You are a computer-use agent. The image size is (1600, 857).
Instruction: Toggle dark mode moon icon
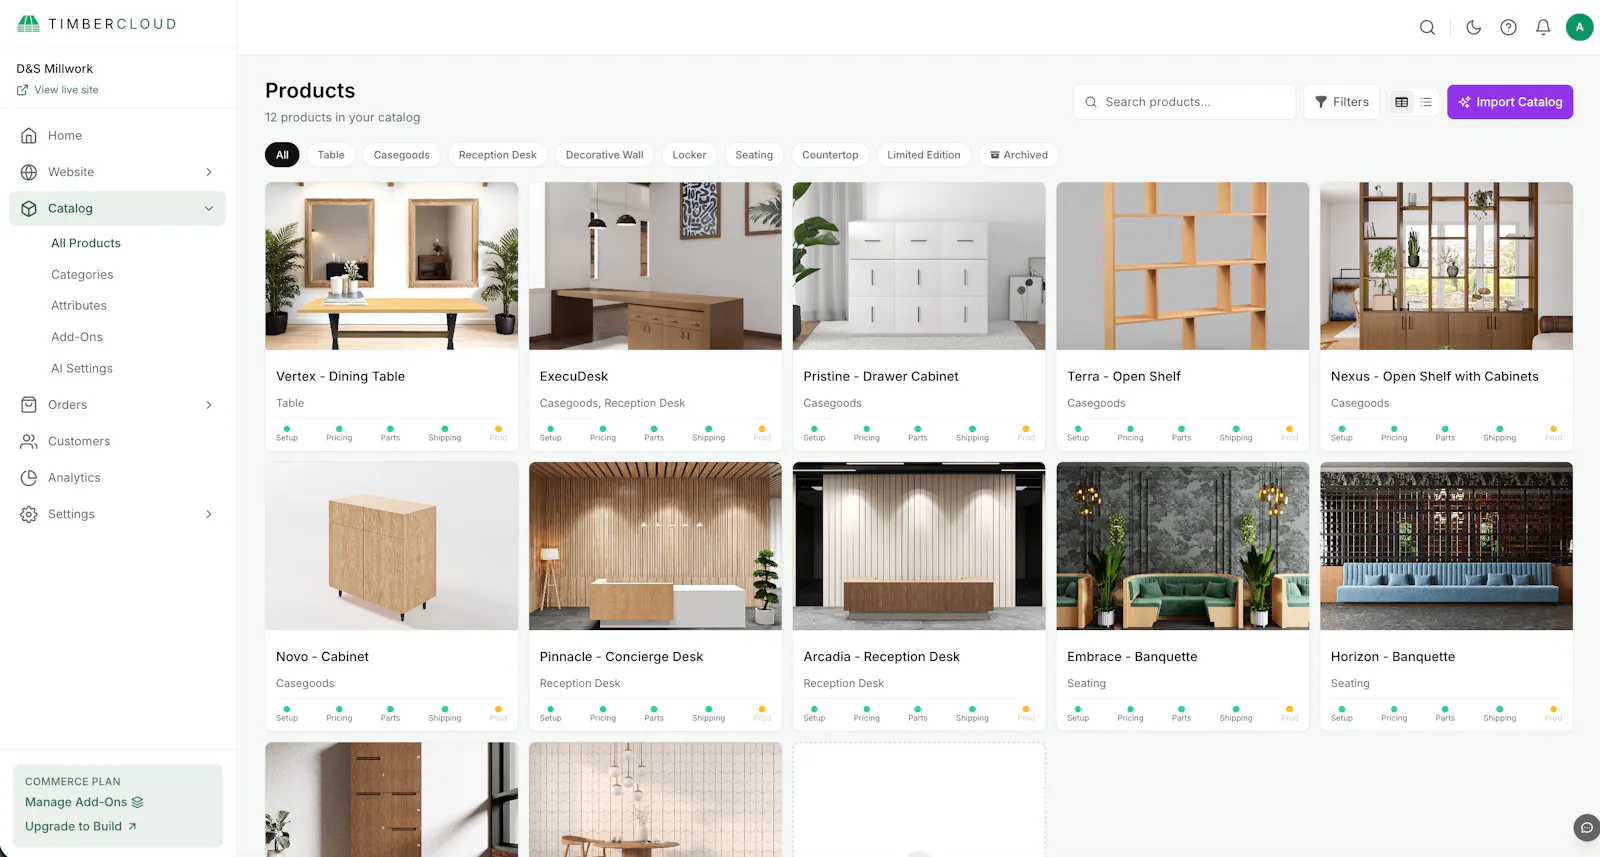(1473, 28)
